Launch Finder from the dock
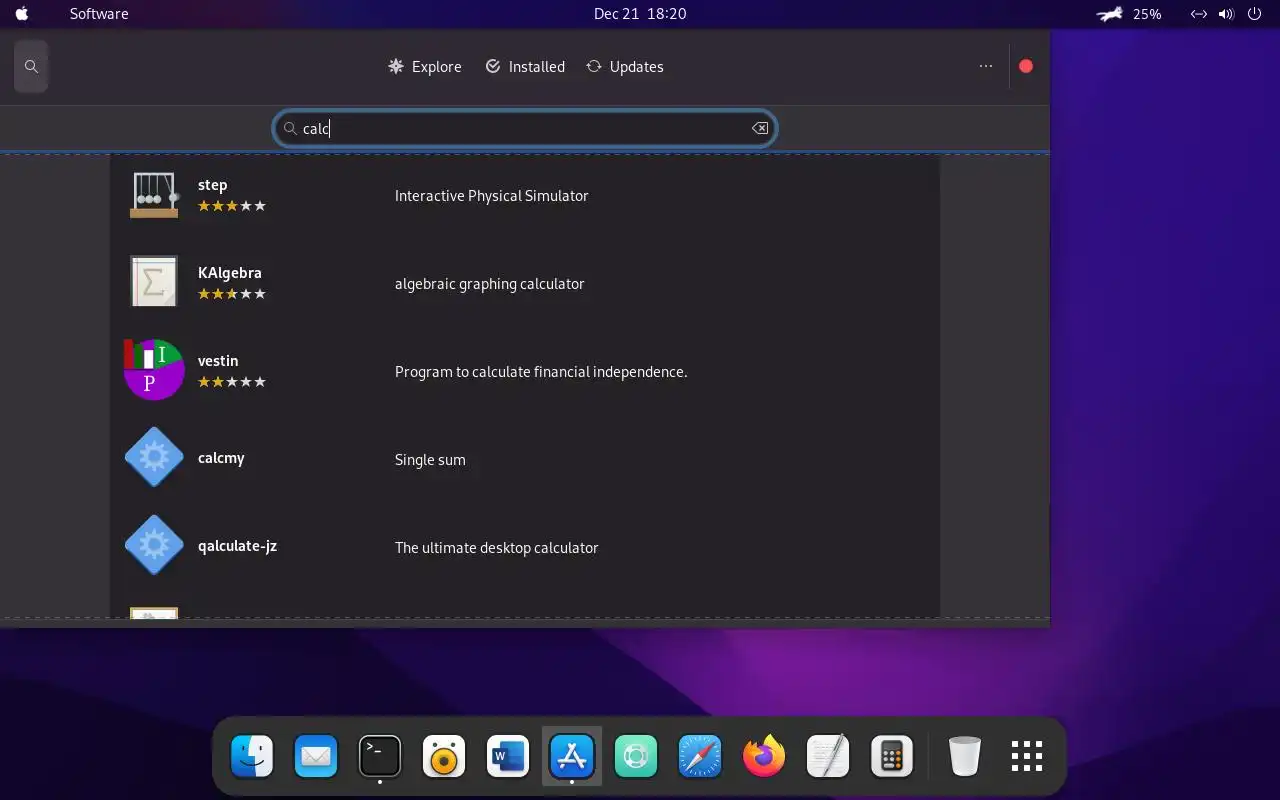 coord(252,756)
